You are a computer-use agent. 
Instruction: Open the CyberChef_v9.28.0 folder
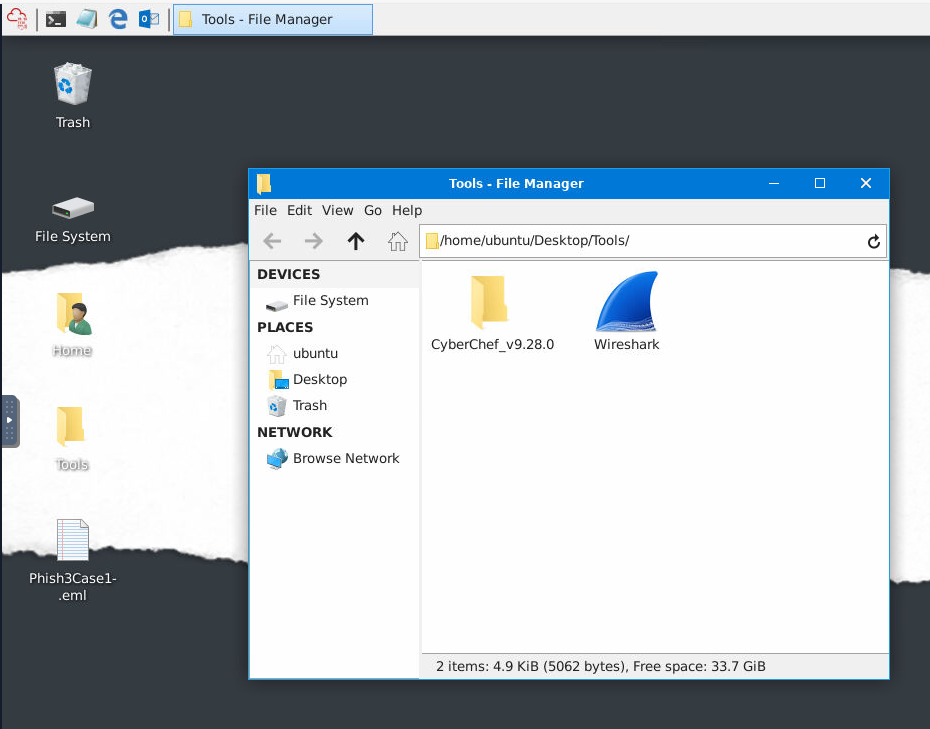tap(490, 303)
